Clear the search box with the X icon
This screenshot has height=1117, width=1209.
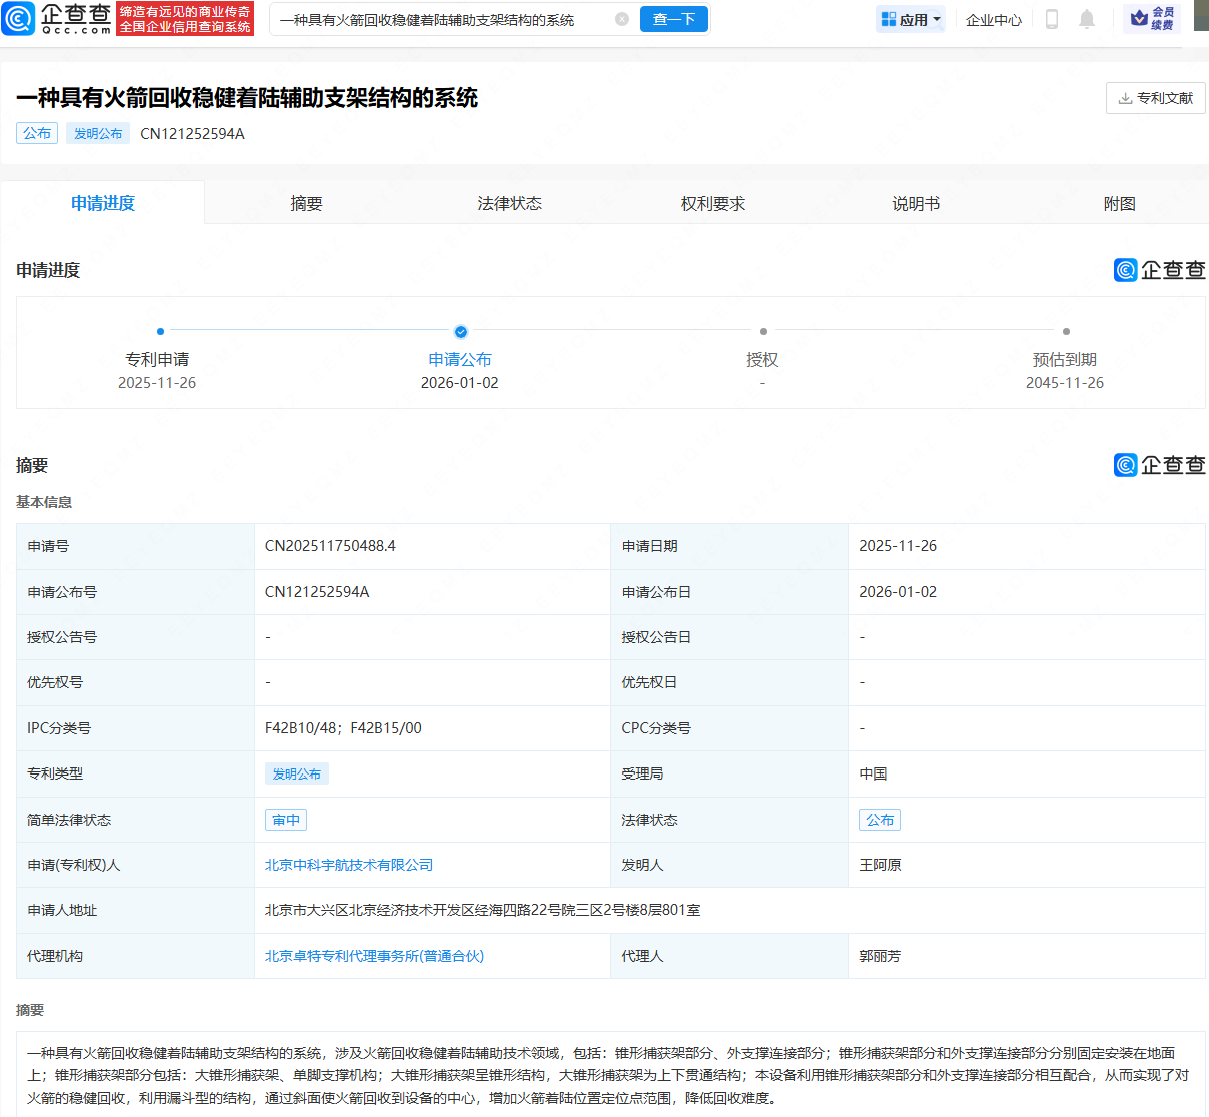pos(623,19)
